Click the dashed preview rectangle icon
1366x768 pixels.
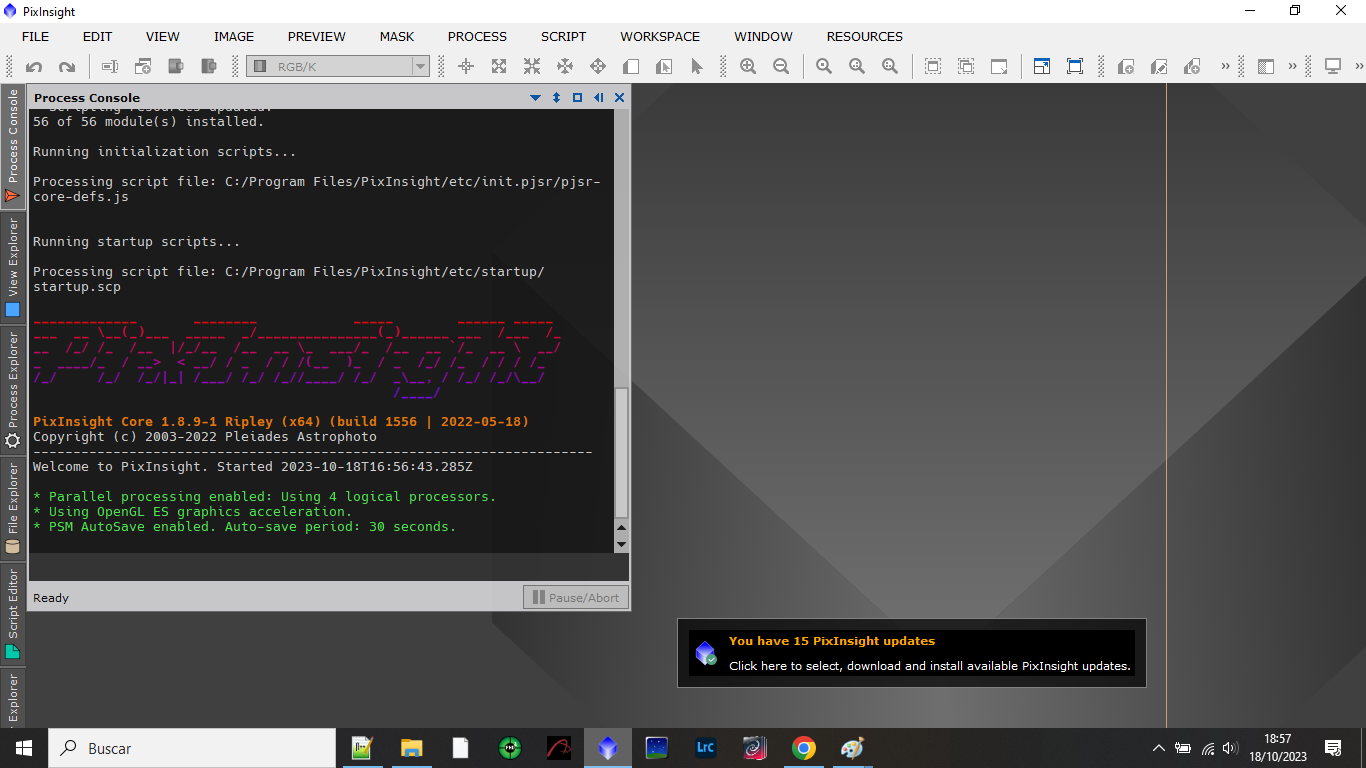coord(933,67)
